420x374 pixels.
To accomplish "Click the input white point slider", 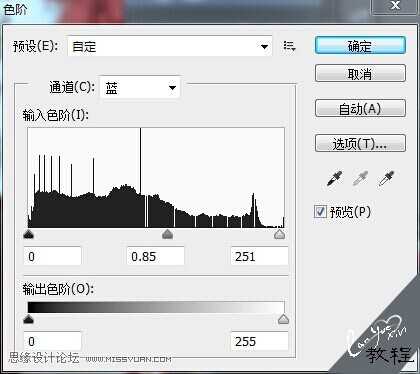I will [x=279, y=234].
